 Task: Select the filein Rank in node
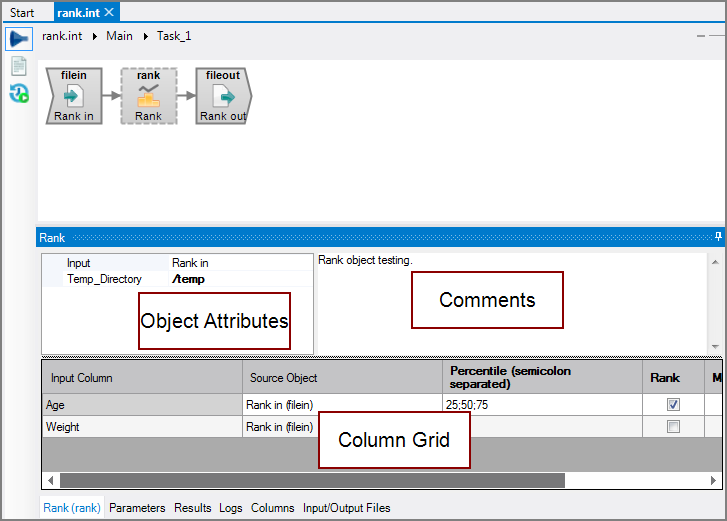74,96
